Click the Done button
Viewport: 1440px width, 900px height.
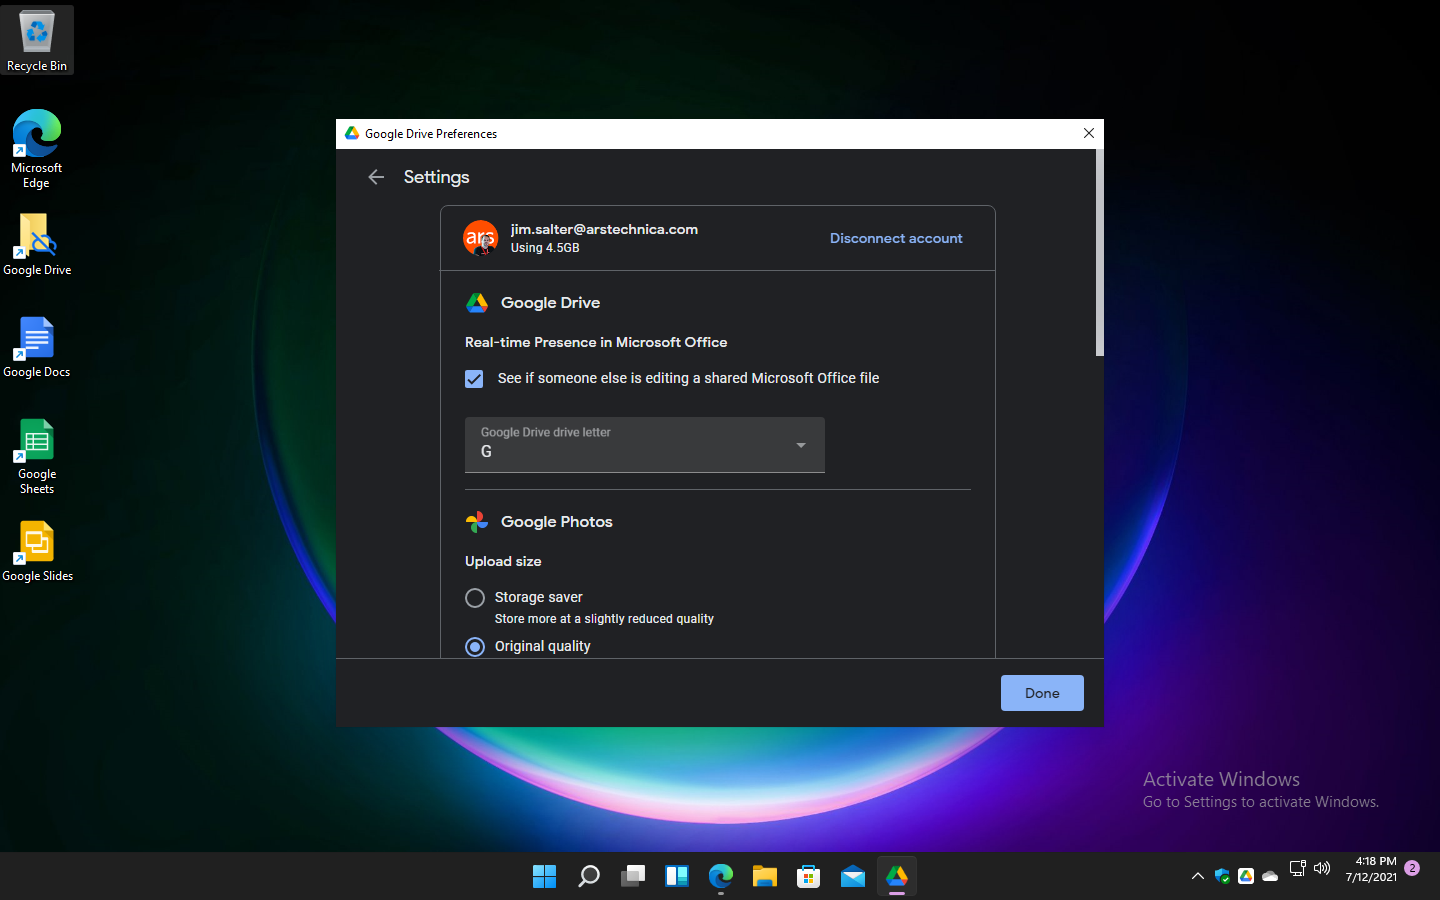[1042, 692]
